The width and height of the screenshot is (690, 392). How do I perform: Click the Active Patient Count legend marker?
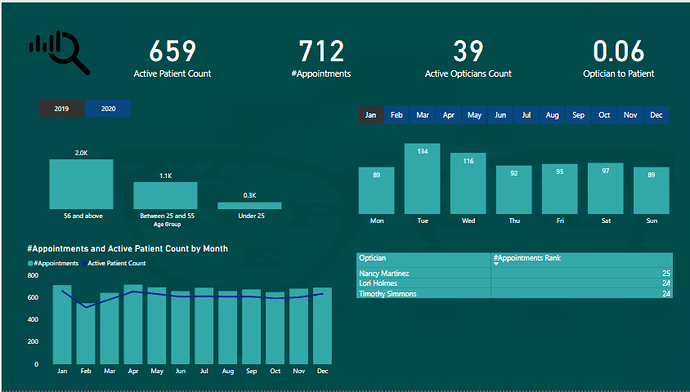click(84, 264)
